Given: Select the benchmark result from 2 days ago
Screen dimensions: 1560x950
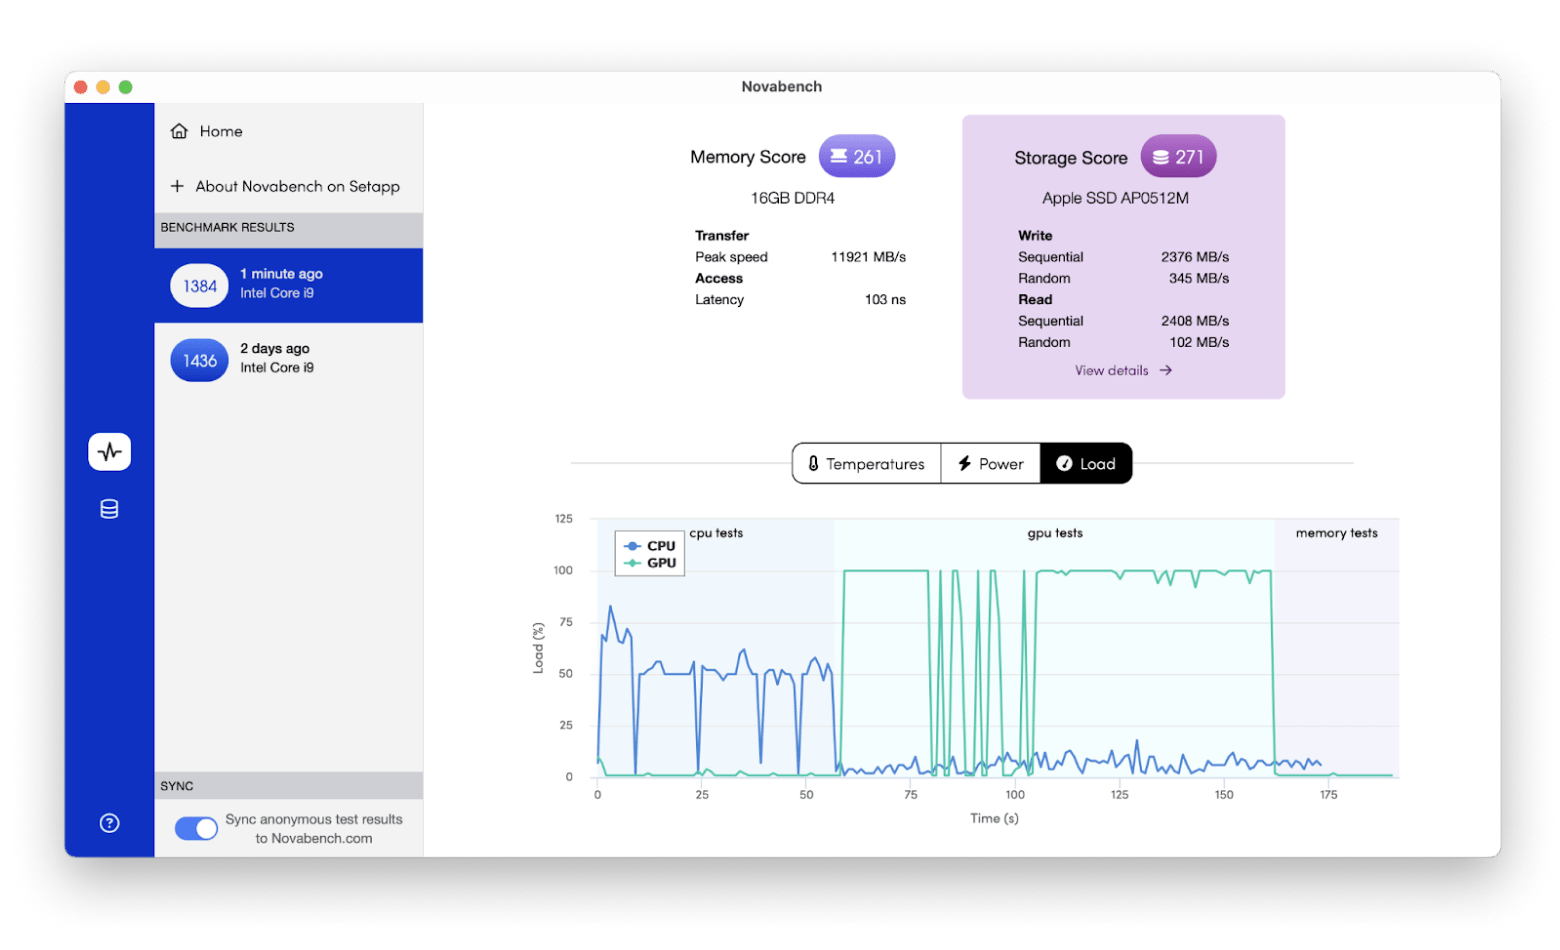Looking at the screenshot, I should [288, 358].
